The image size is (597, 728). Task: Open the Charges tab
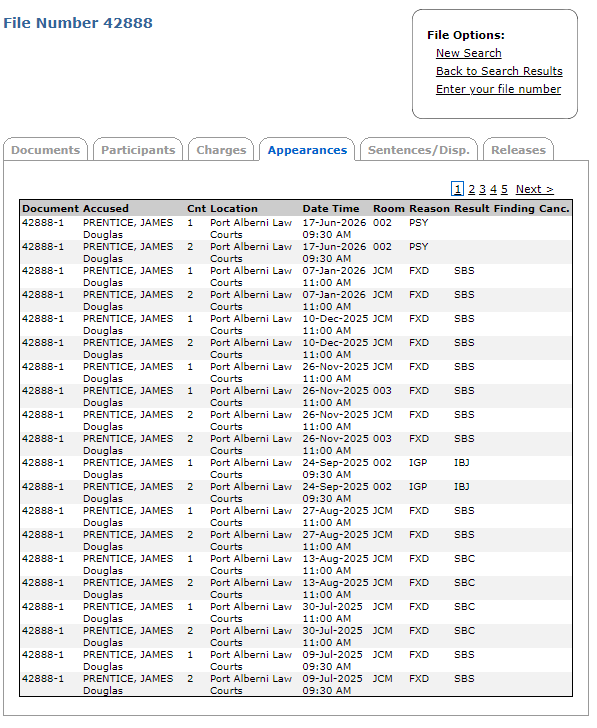click(221, 150)
